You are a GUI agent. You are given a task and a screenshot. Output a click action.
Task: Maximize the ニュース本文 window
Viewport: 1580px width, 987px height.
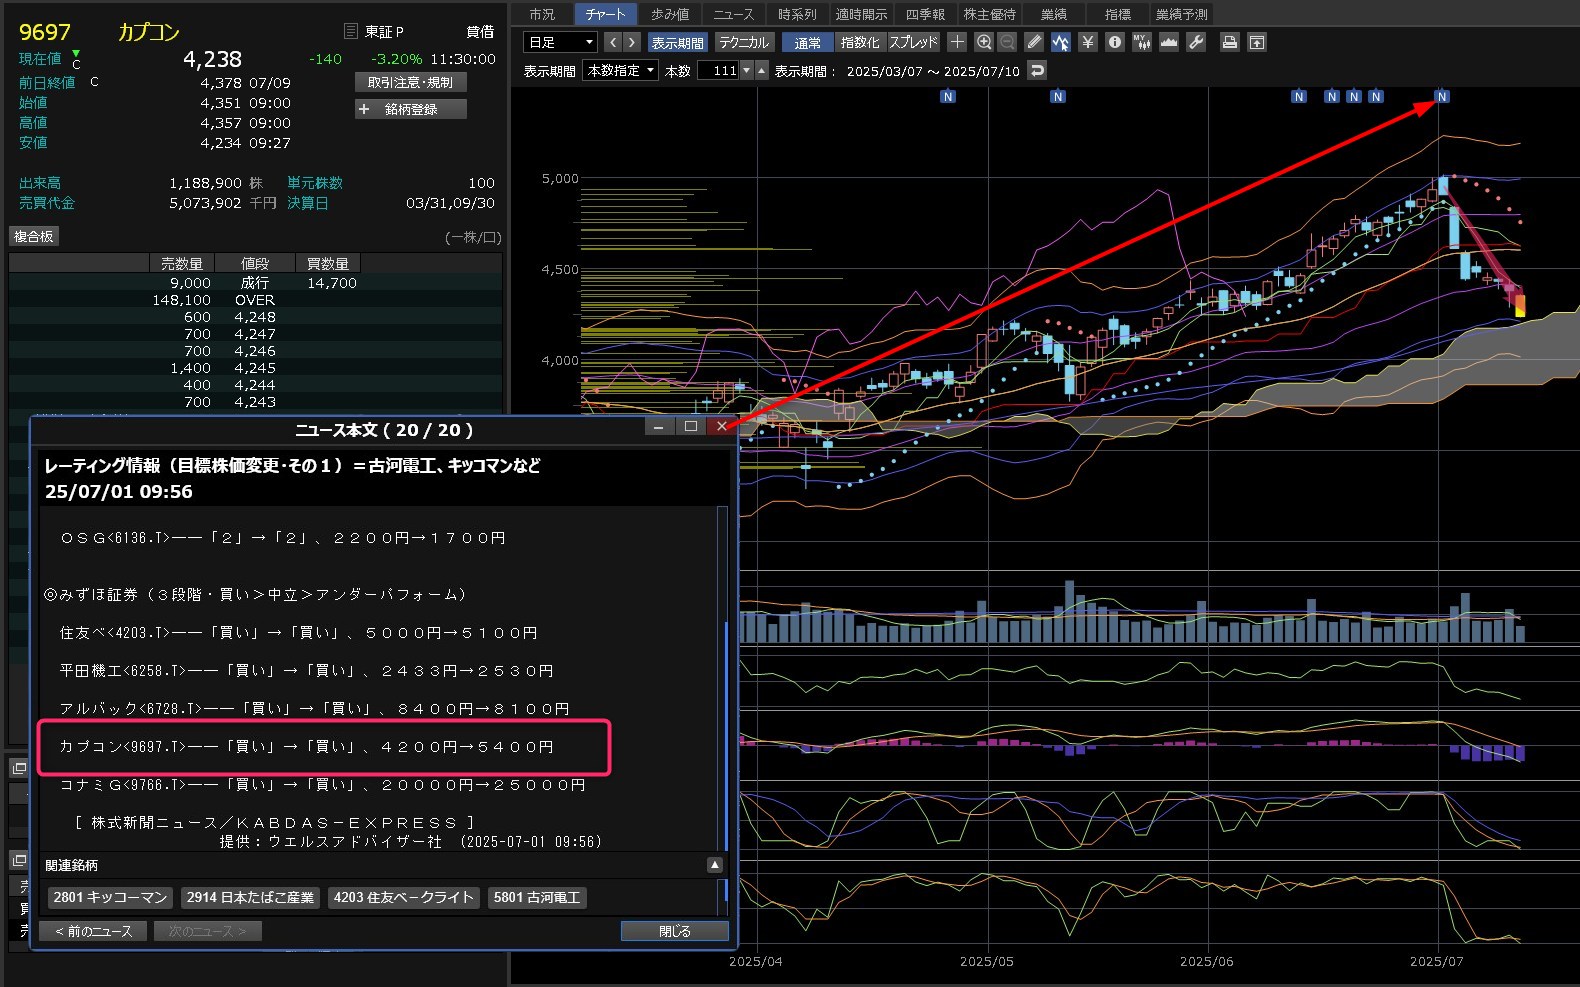click(x=690, y=426)
